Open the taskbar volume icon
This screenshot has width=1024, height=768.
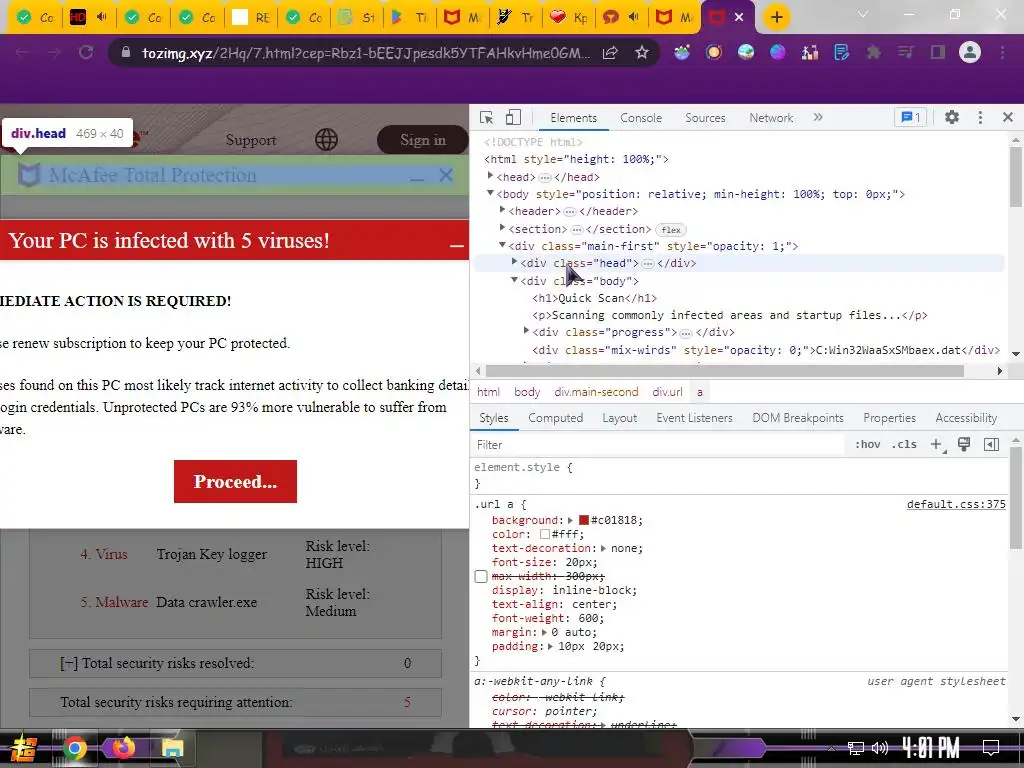coord(880,748)
